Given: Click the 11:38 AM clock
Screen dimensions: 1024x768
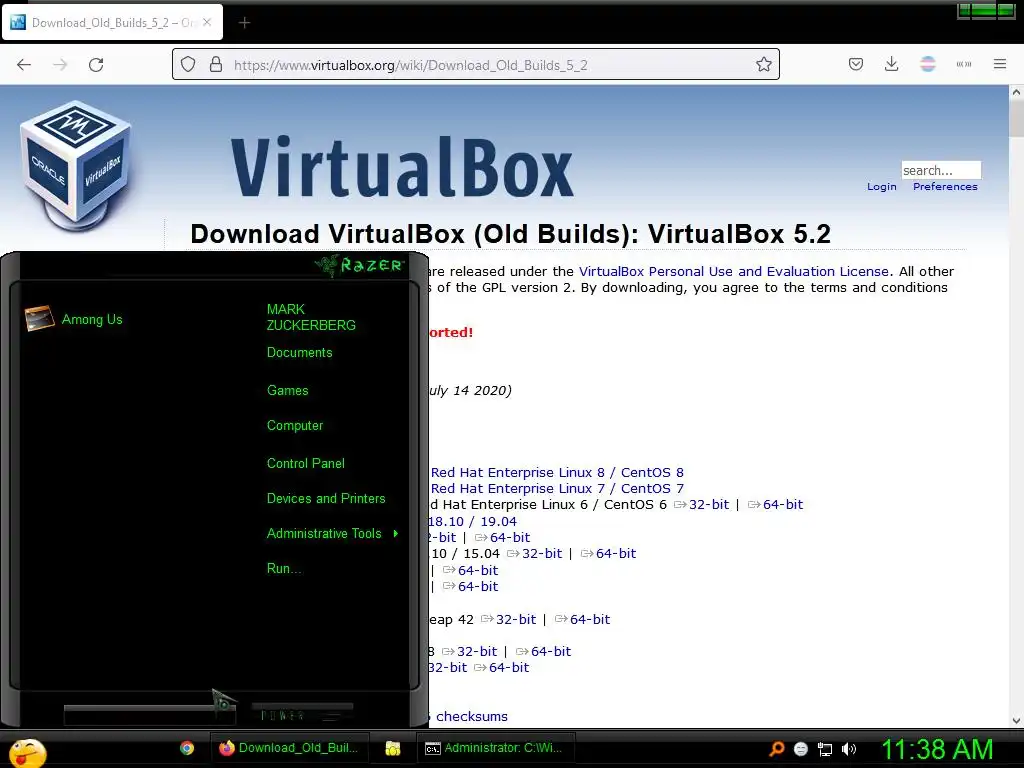Looking at the screenshot, I should point(937,749).
